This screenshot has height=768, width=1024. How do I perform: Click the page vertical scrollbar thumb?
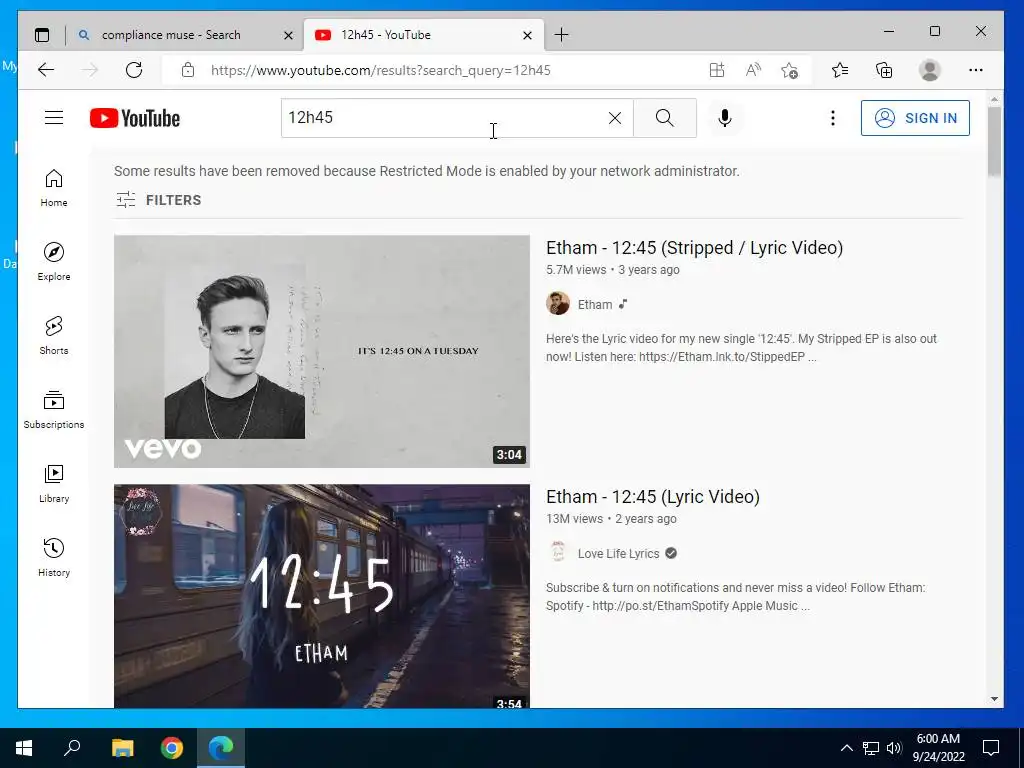994,140
